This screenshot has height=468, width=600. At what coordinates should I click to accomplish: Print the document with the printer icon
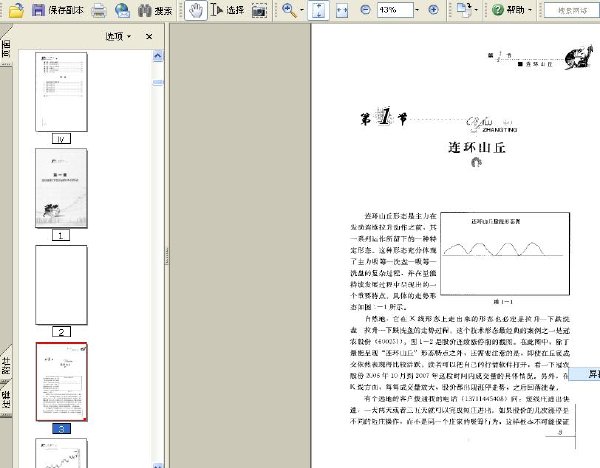[99, 10]
